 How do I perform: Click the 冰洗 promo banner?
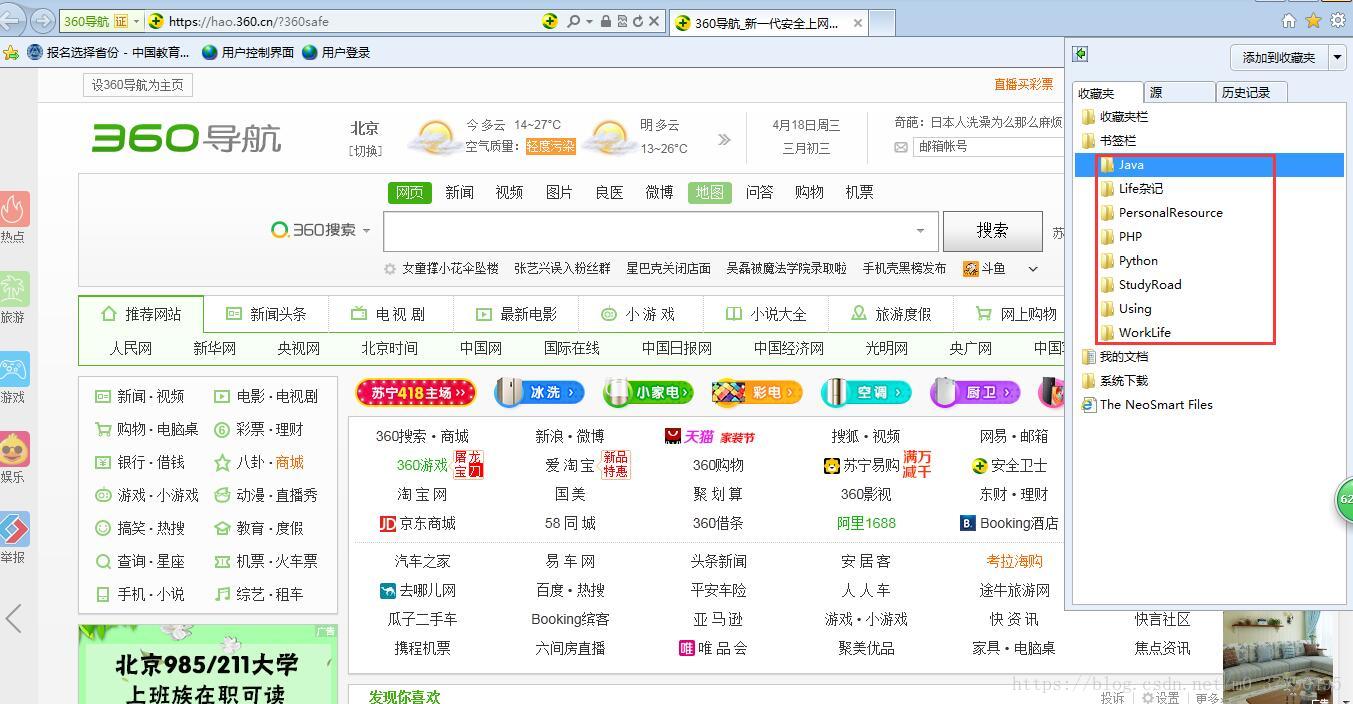coord(540,393)
